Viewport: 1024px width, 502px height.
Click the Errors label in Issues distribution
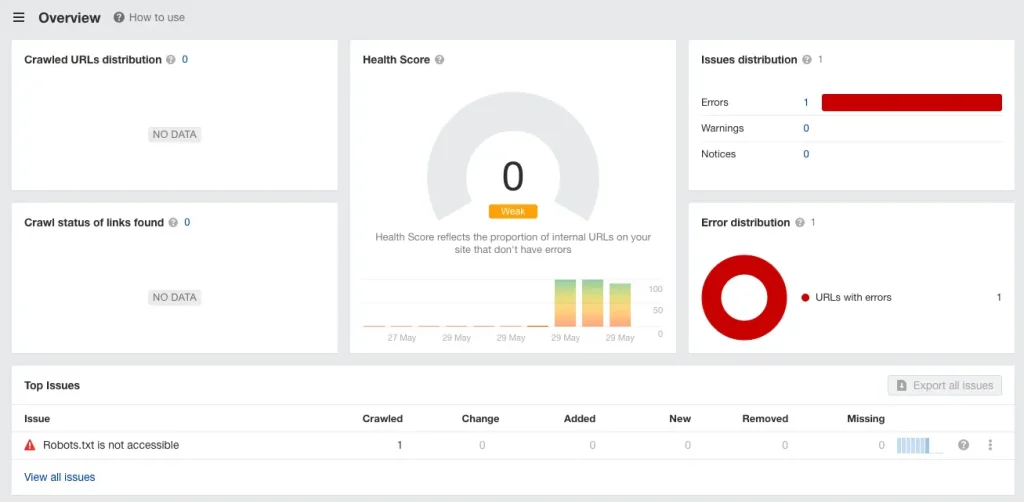click(x=715, y=102)
